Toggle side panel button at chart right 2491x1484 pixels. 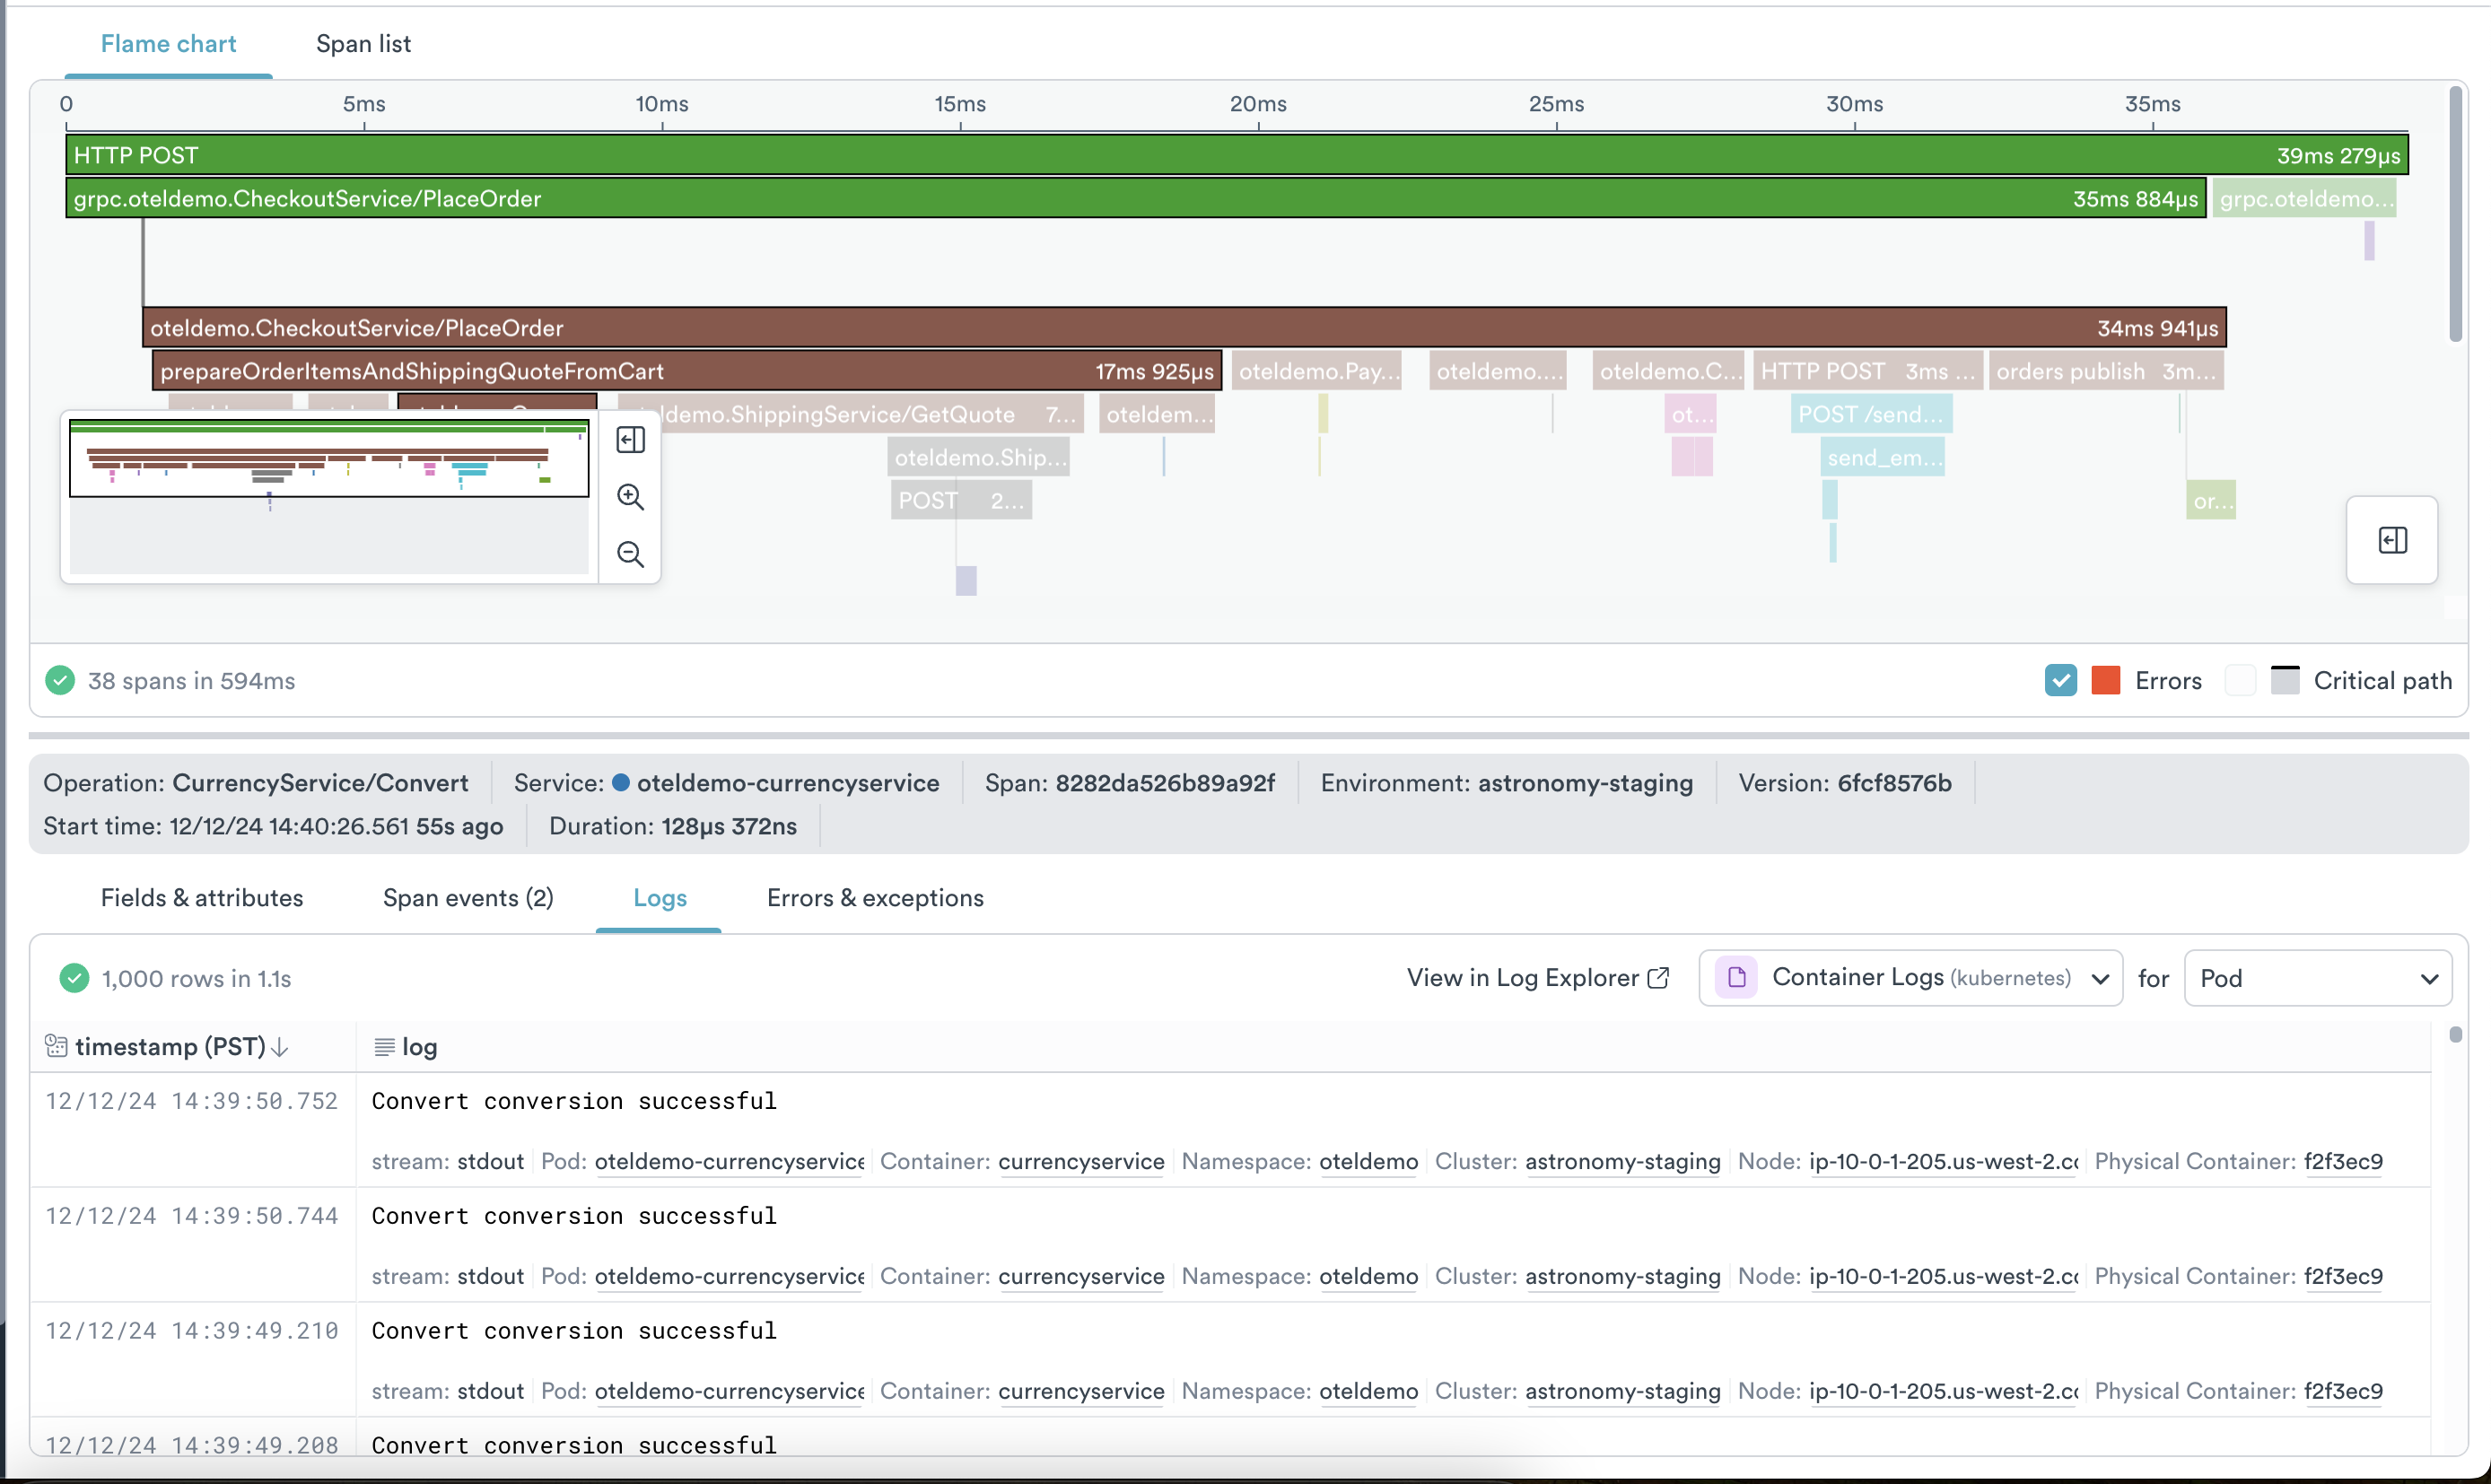2392,540
